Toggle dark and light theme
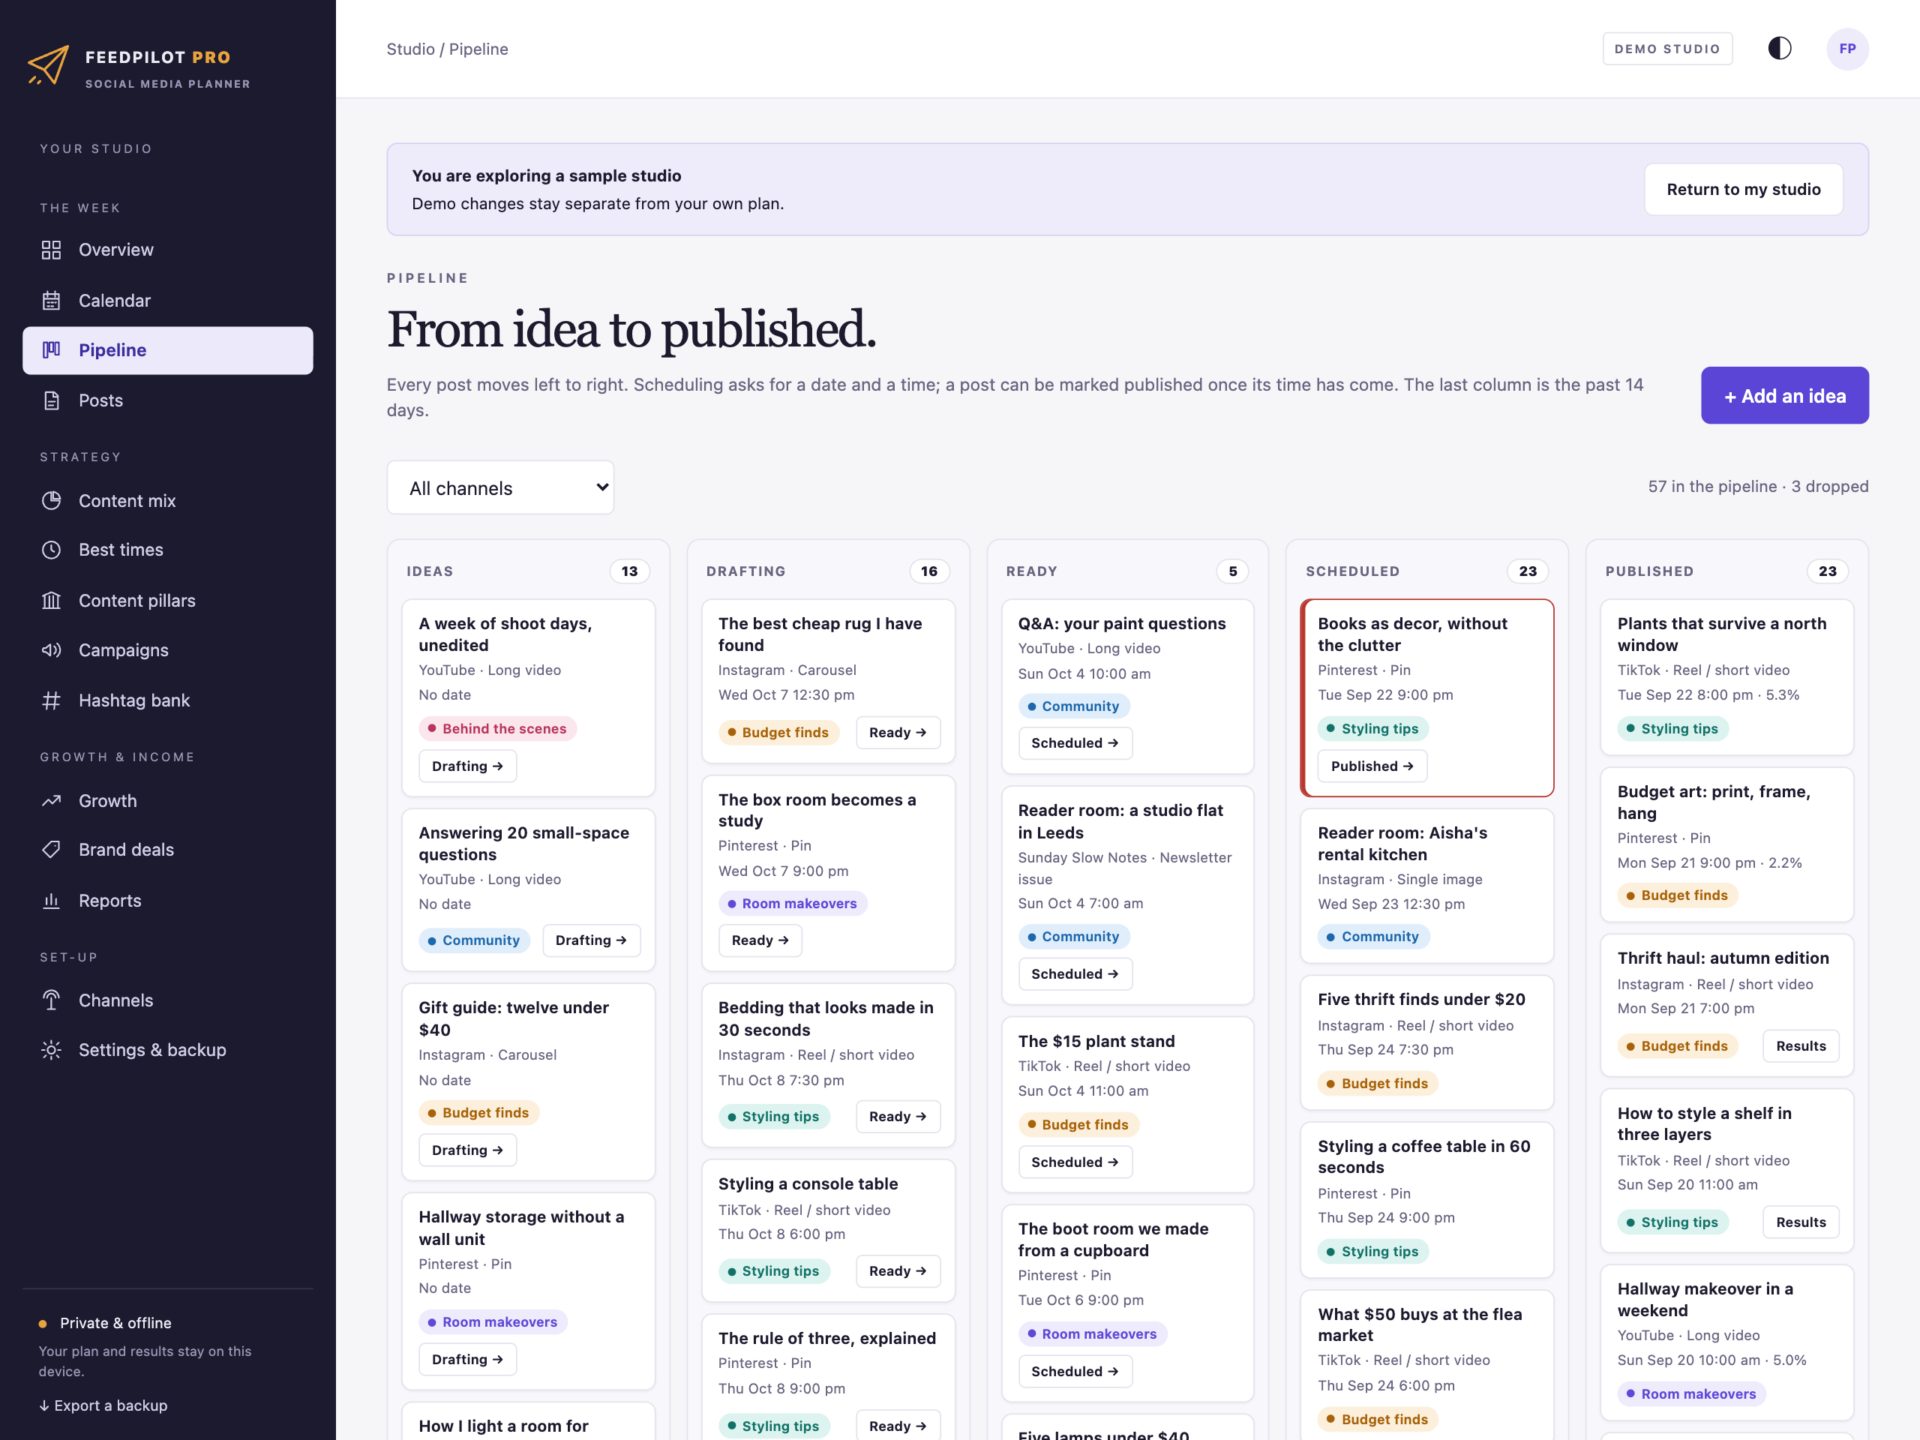Screen dimensions: 1920x1440 (1779, 49)
